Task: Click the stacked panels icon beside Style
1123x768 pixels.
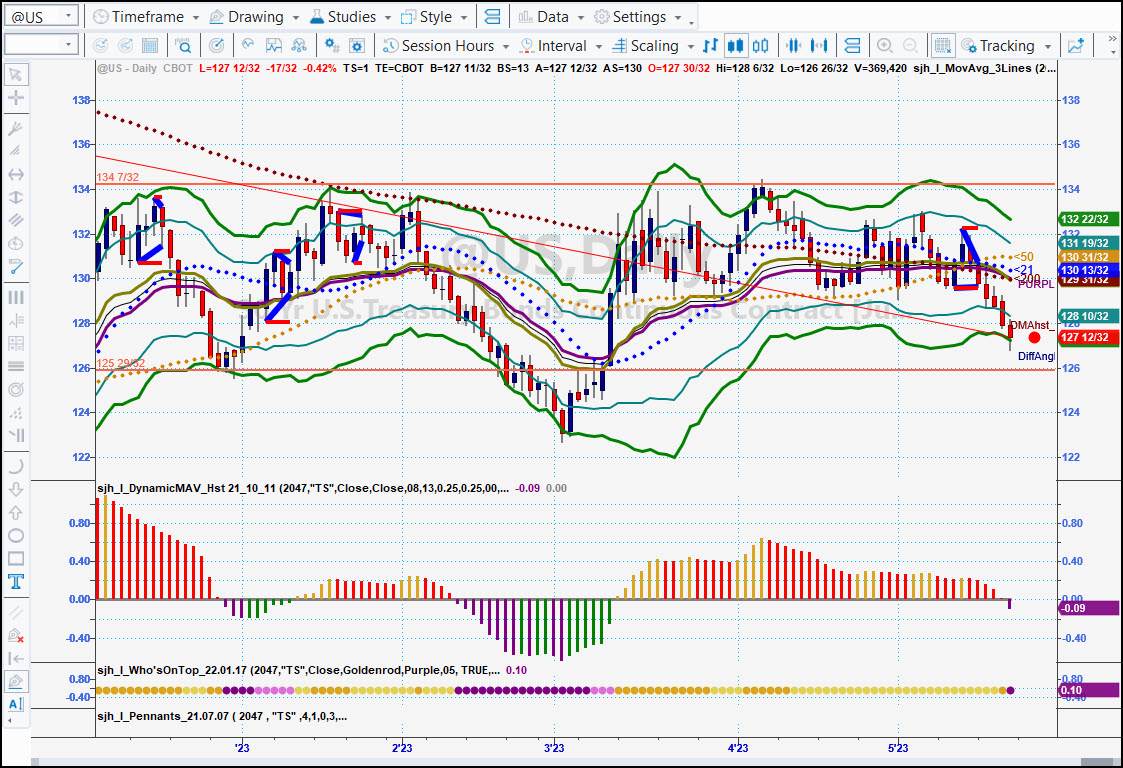Action: 493,16
